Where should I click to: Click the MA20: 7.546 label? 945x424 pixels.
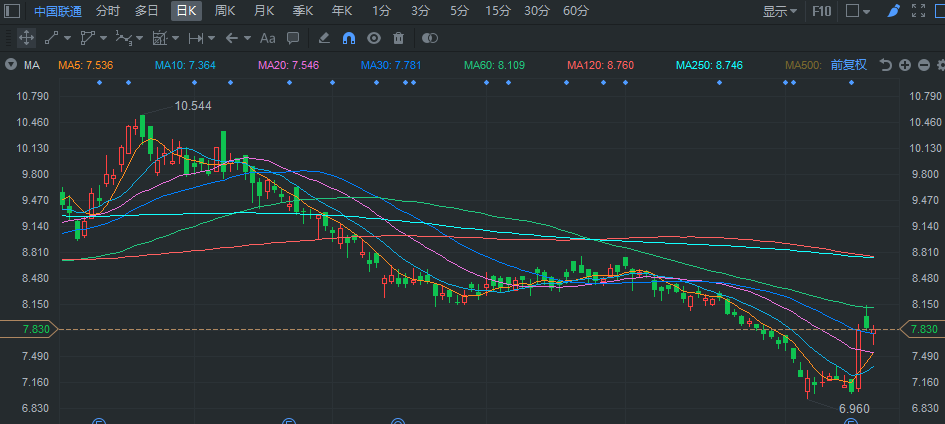point(288,65)
